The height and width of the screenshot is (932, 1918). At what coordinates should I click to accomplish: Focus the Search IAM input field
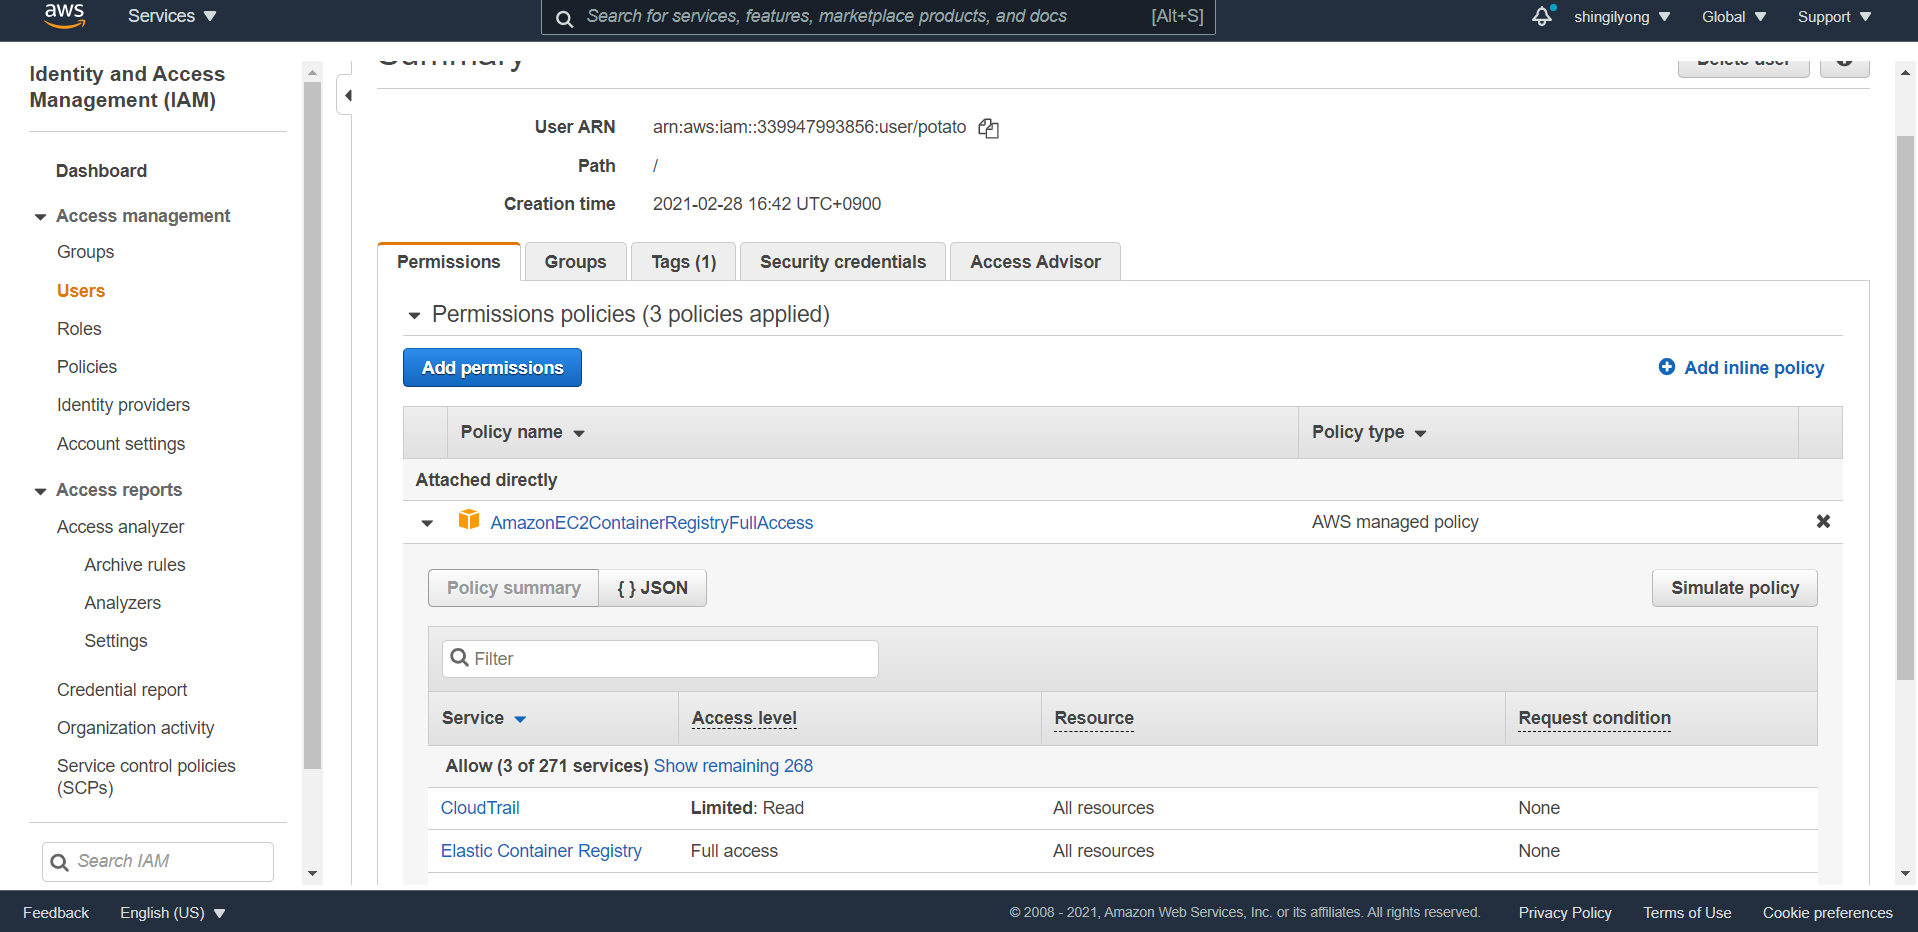(158, 862)
